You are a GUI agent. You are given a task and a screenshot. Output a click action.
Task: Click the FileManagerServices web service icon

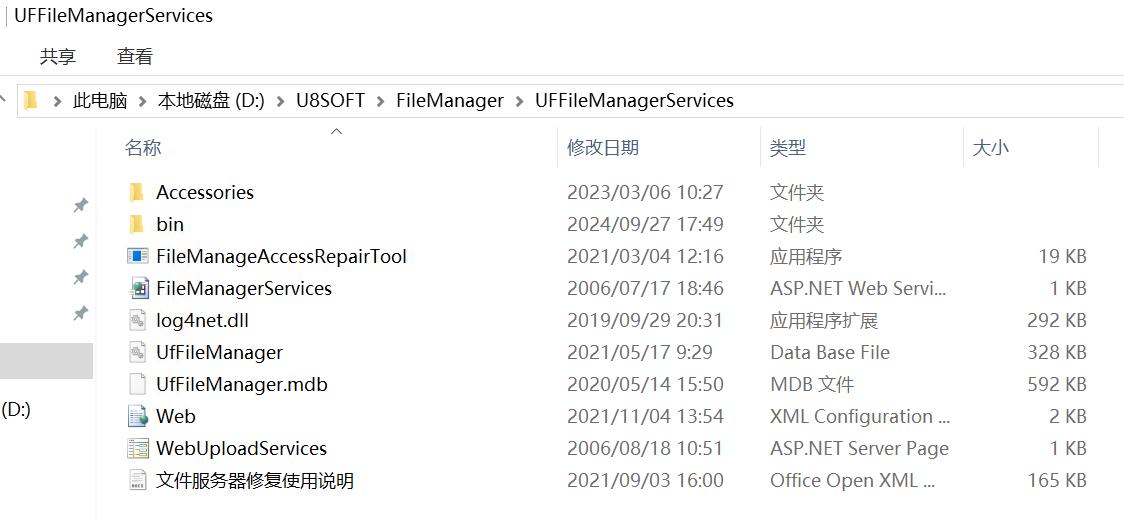click(x=138, y=288)
